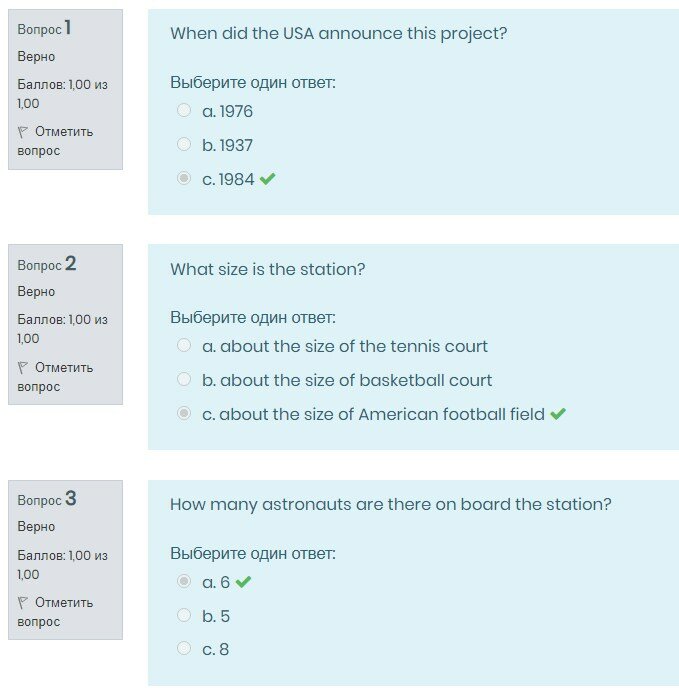Click the 'Вопрос 1' heading
Screen dimensions: 679x691
coord(44,29)
